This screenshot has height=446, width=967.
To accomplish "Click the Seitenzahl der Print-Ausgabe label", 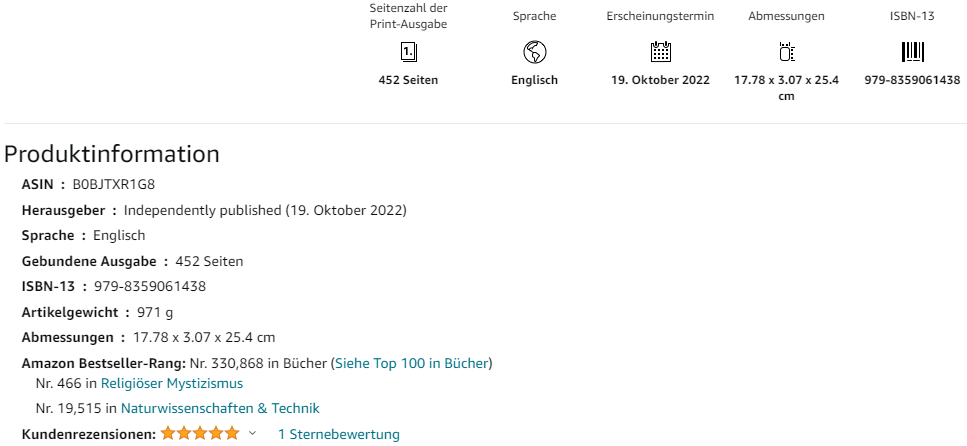I will 408,17.
